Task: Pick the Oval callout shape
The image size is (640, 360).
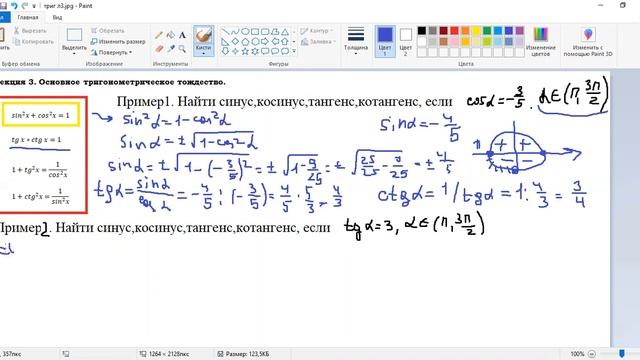Action: click(x=275, y=51)
